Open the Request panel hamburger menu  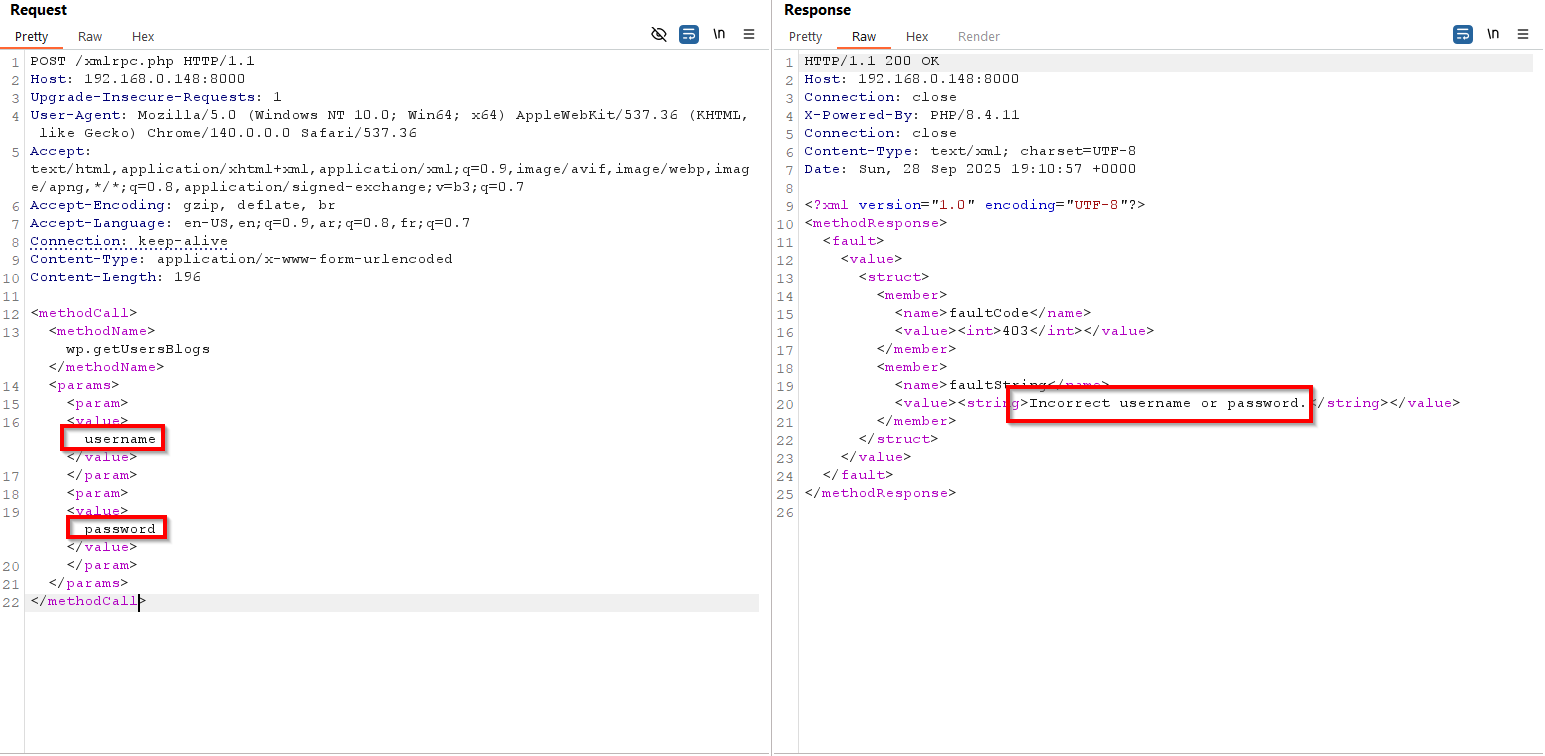click(749, 34)
